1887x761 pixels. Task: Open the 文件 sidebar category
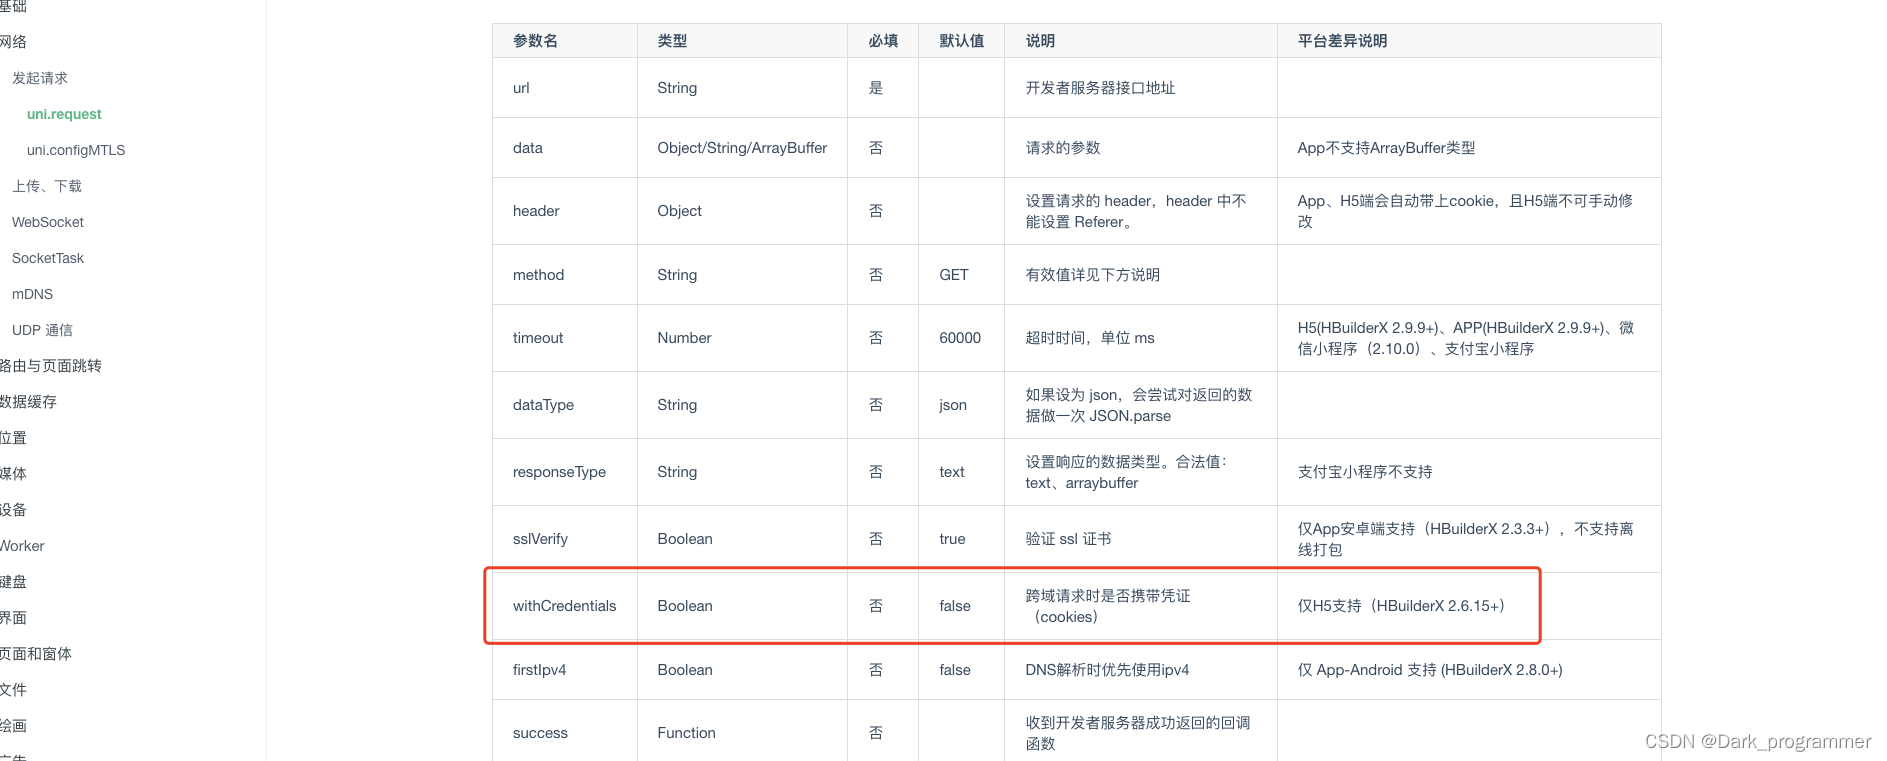[x=14, y=690]
